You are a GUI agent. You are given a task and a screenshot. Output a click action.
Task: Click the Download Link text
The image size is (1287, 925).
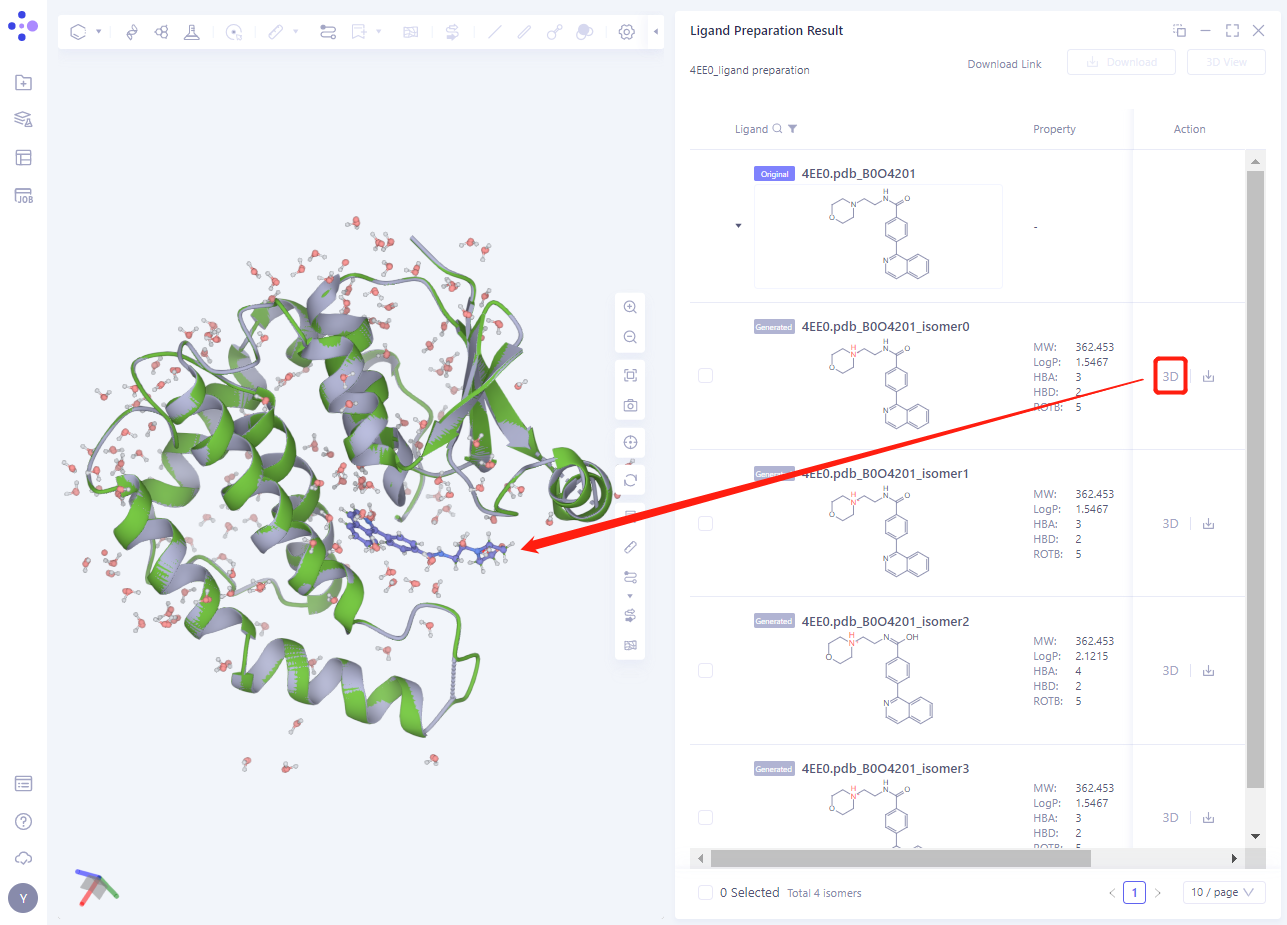[x=1004, y=64]
